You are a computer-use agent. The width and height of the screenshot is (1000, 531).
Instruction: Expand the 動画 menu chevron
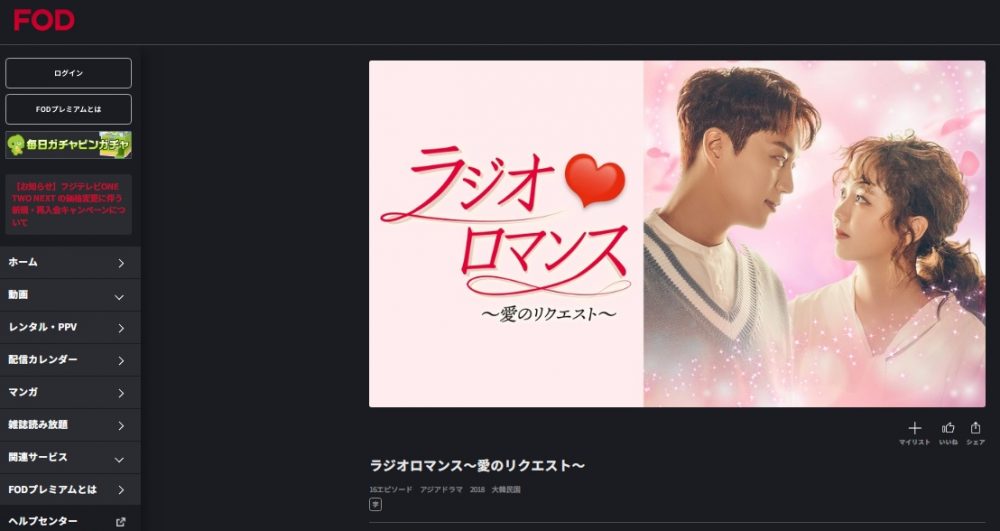[x=119, y=297]
